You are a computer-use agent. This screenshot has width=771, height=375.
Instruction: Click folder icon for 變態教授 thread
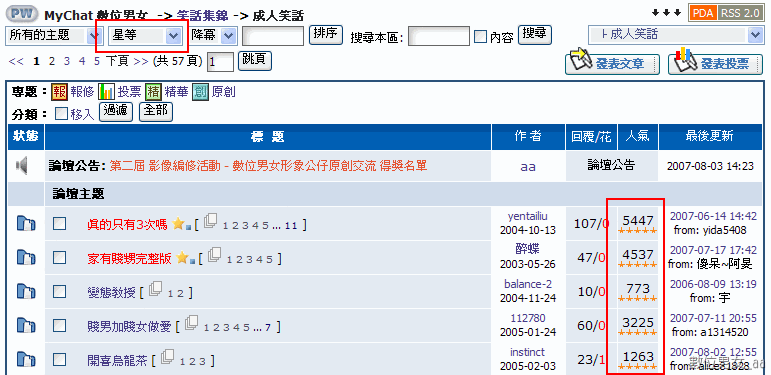click(26, 292)
